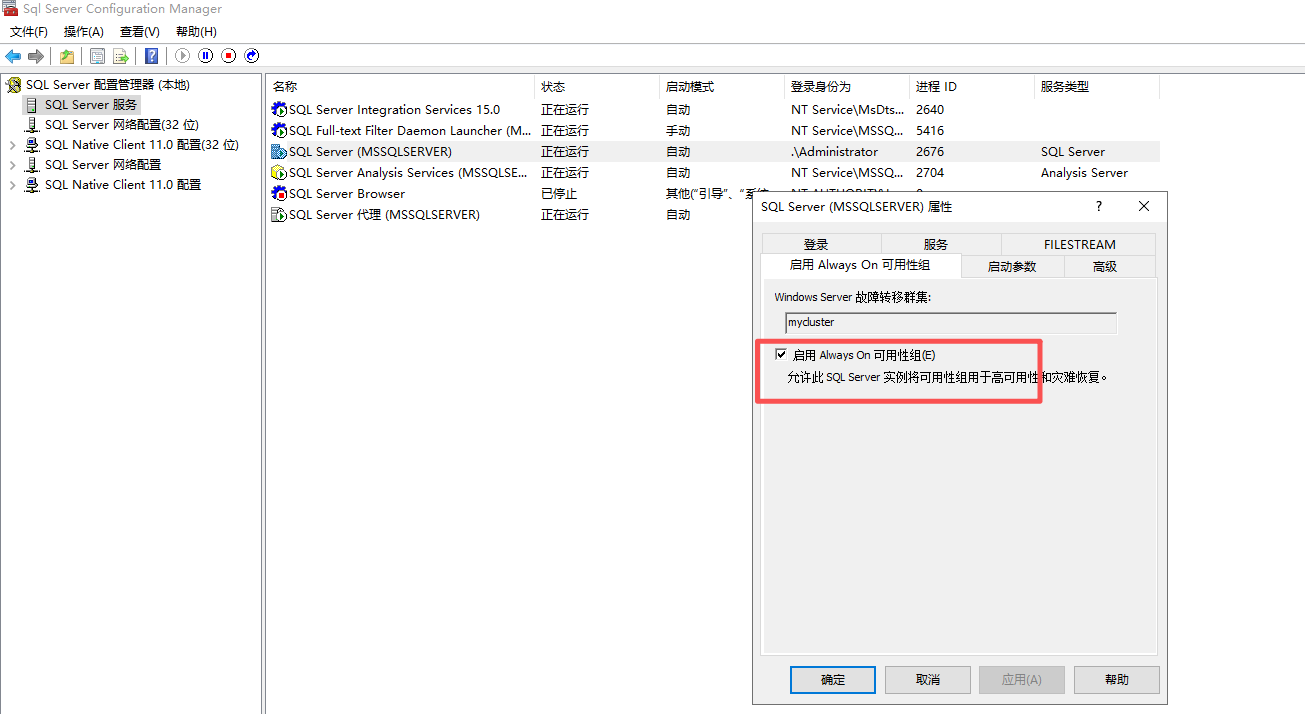Expand the SQL Native Client 11.0 配置 node
This screenshot has height=714, width=1305.
coord(12,185)
